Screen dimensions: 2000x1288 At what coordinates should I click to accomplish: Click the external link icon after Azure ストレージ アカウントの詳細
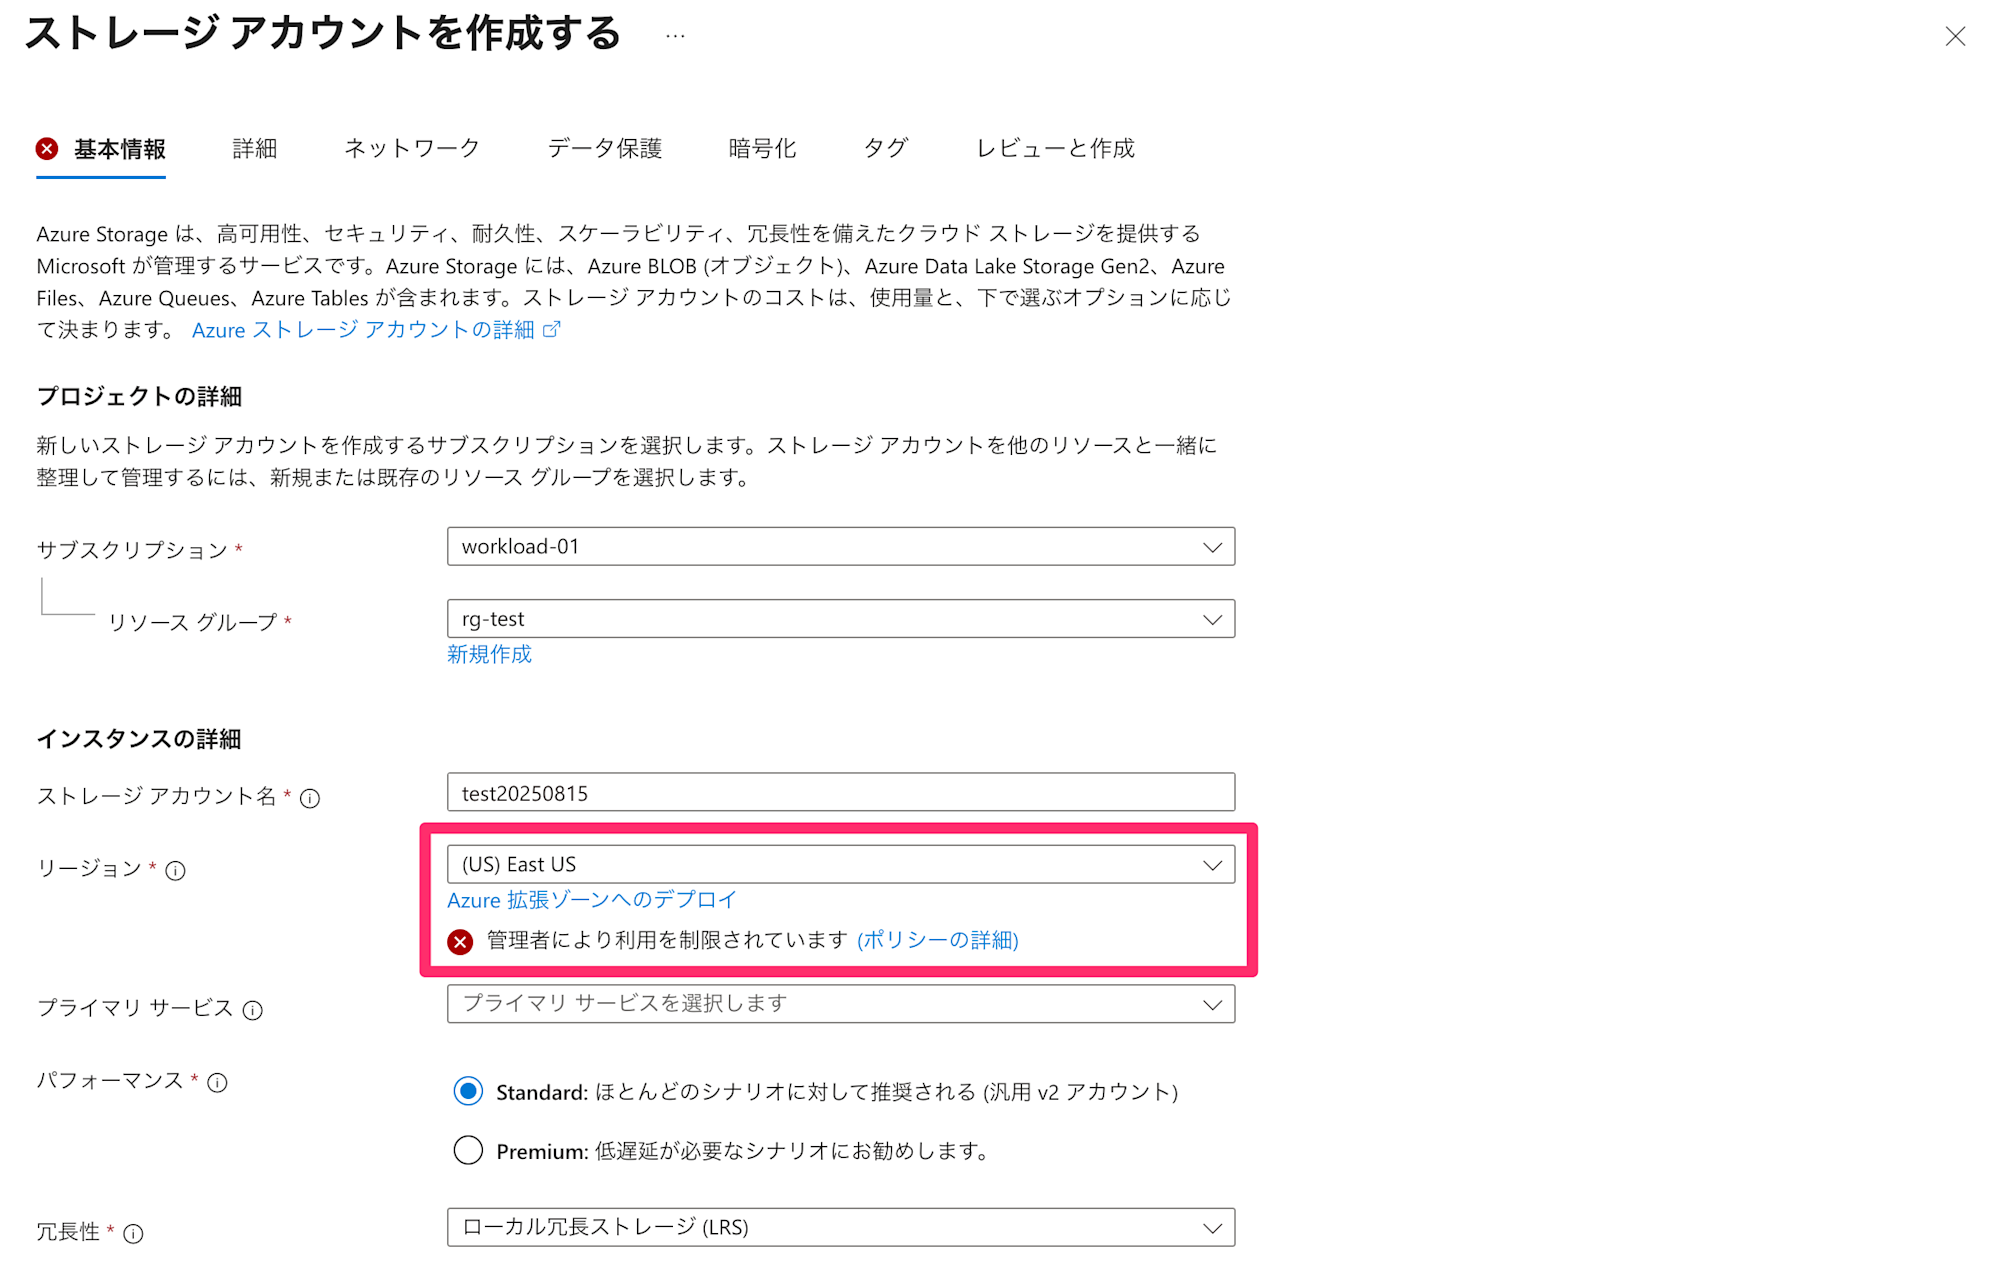[x=552, y=329]
